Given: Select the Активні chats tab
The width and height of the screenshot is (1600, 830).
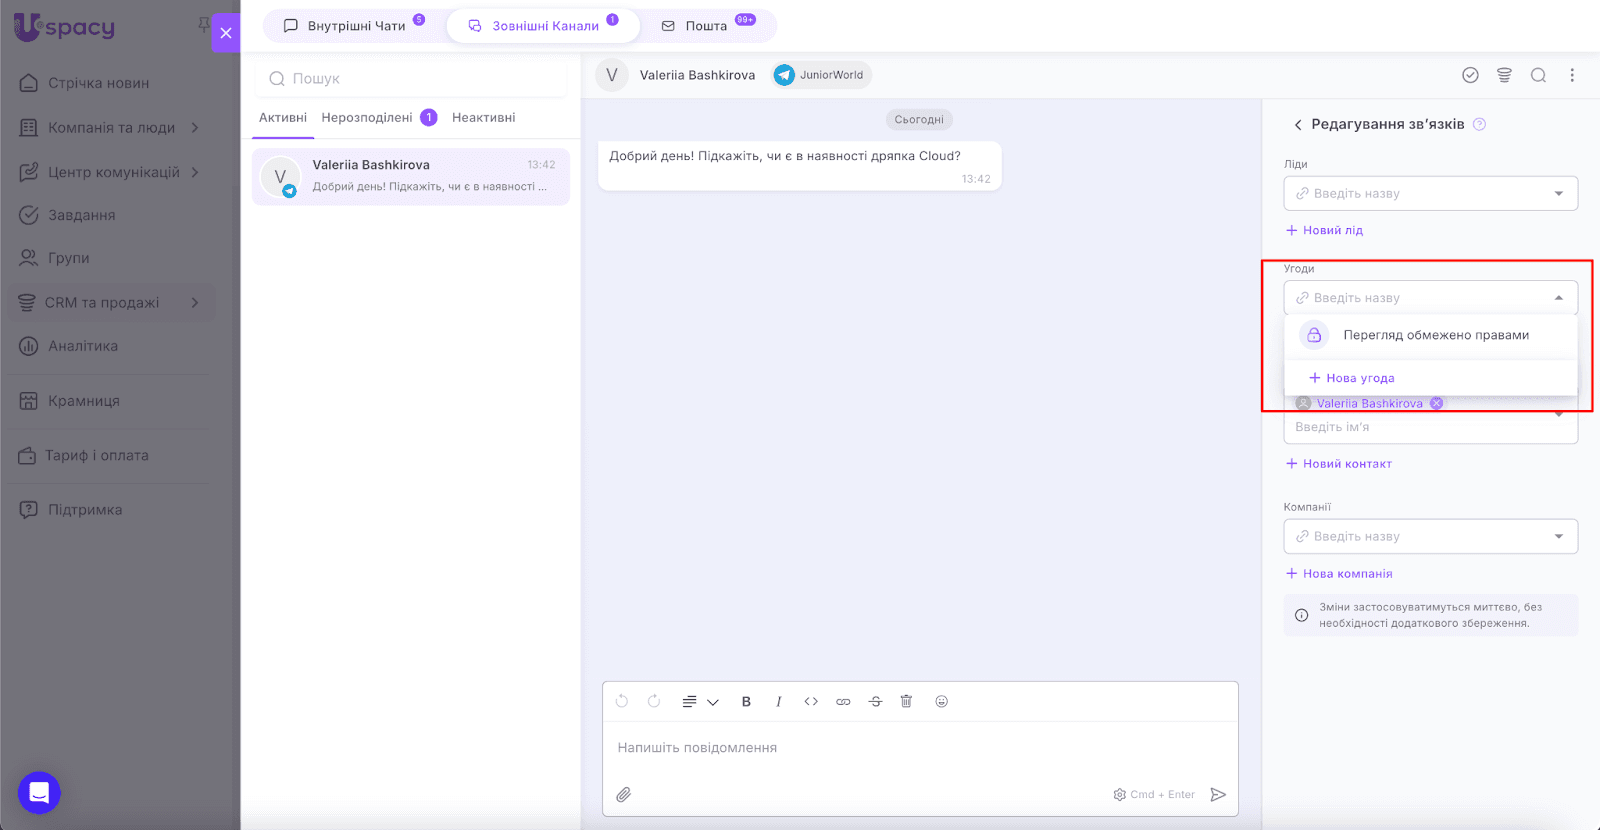Looking at the screenshot, I should tap(283, 117).
